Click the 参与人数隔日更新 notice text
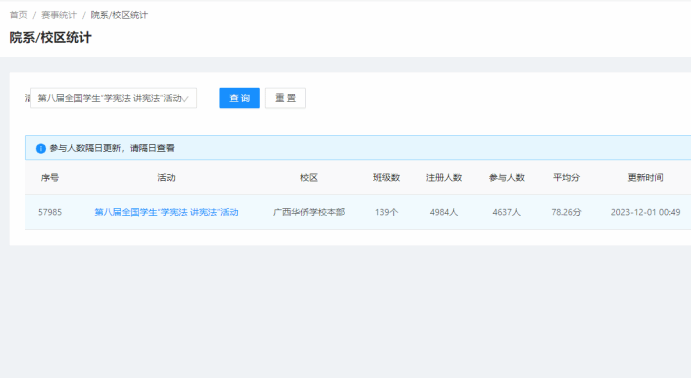Image resolution: width=692 pixels, height=378 pixels. pos(112,148)
